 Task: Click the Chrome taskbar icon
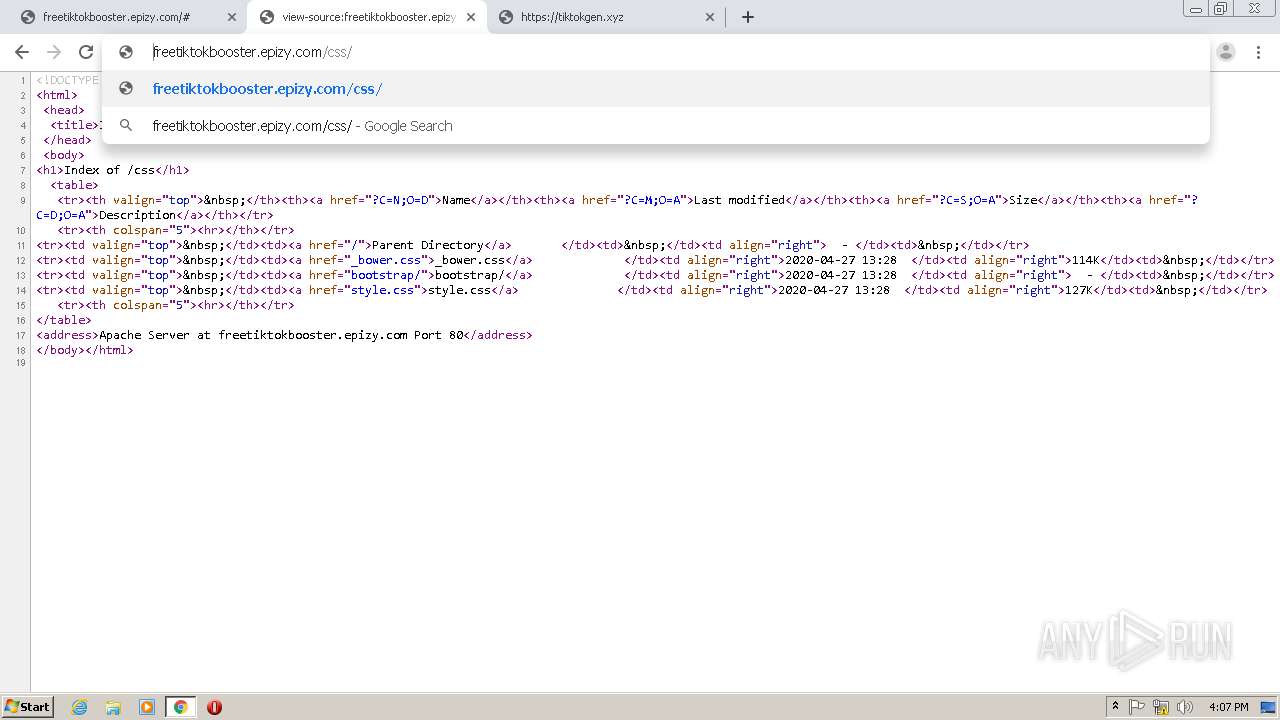(x=180, y=707)
